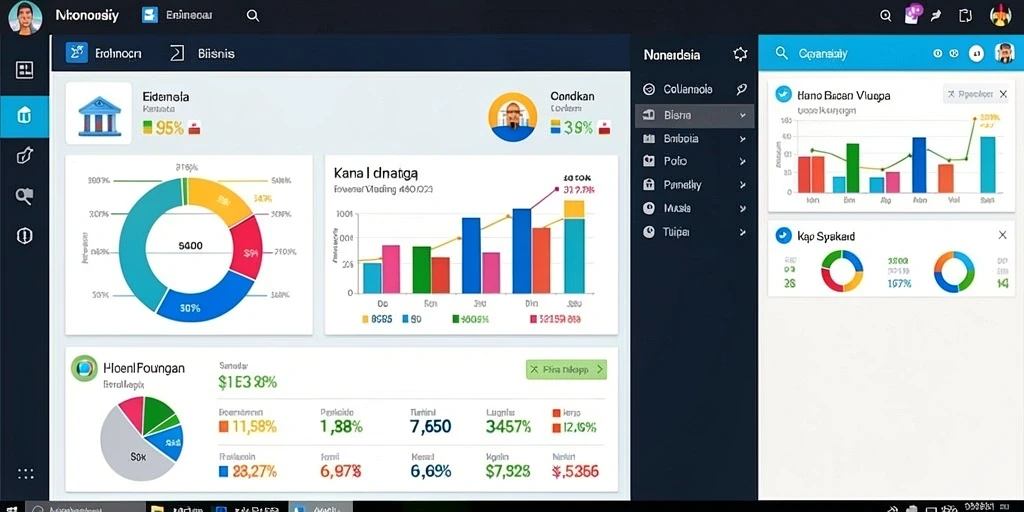The height and width of the screenshot is (512, 1024).
Task: Open the bank building icon tile
Action: point(99,114)
